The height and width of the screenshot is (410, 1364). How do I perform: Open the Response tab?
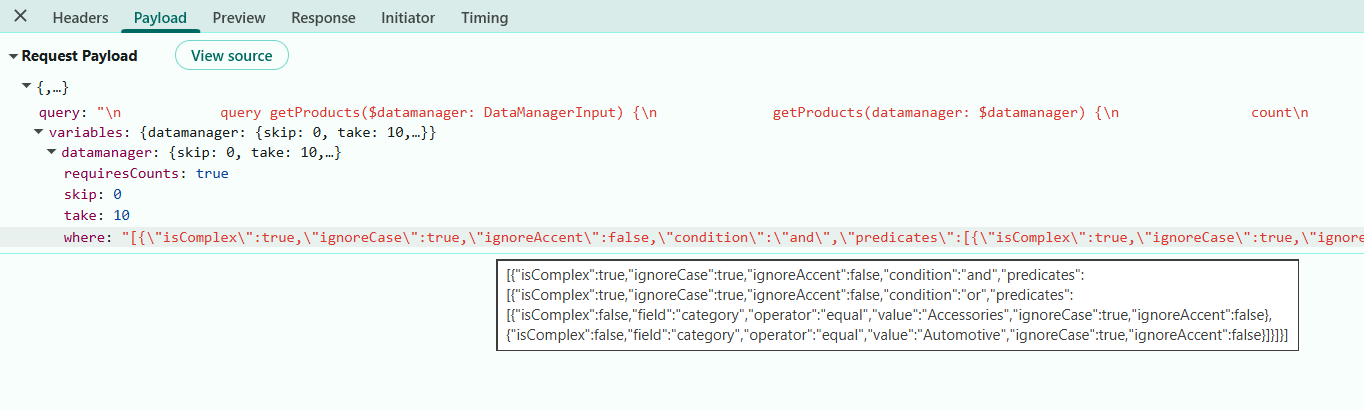click(x=323, y=18)
